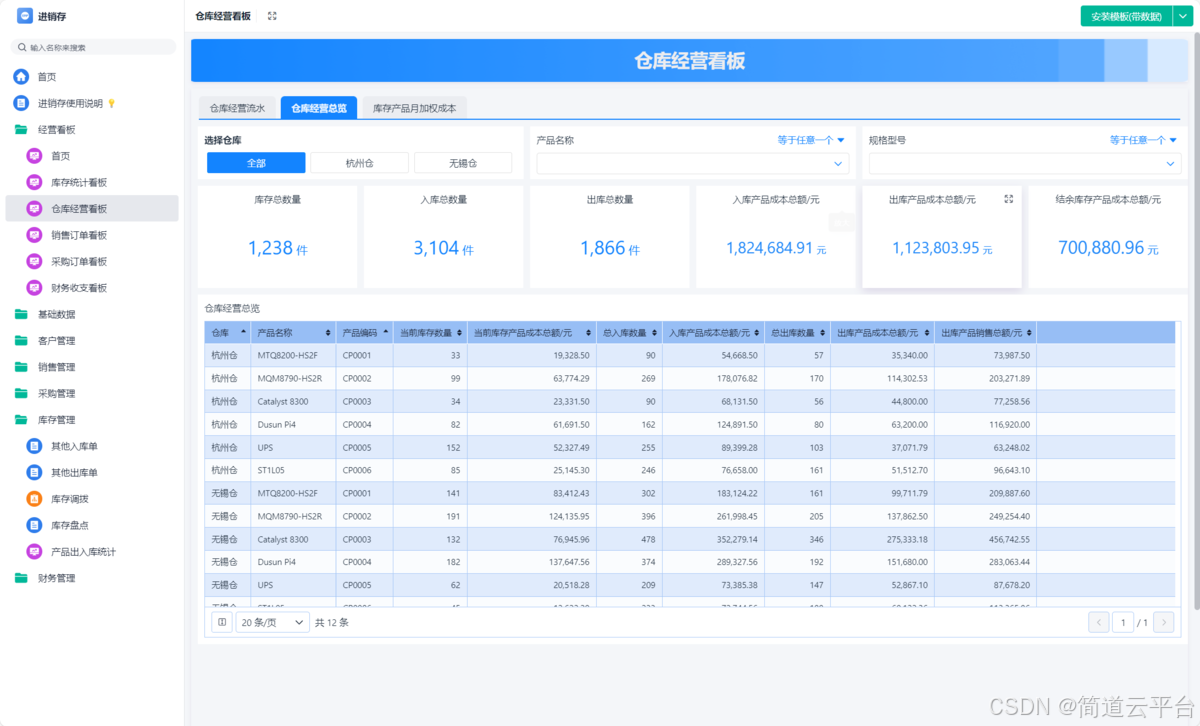This screenshot has width=1200, height=726.
Task: Click the form icon next to 其他出库单
Action: (x=34, y=472)
